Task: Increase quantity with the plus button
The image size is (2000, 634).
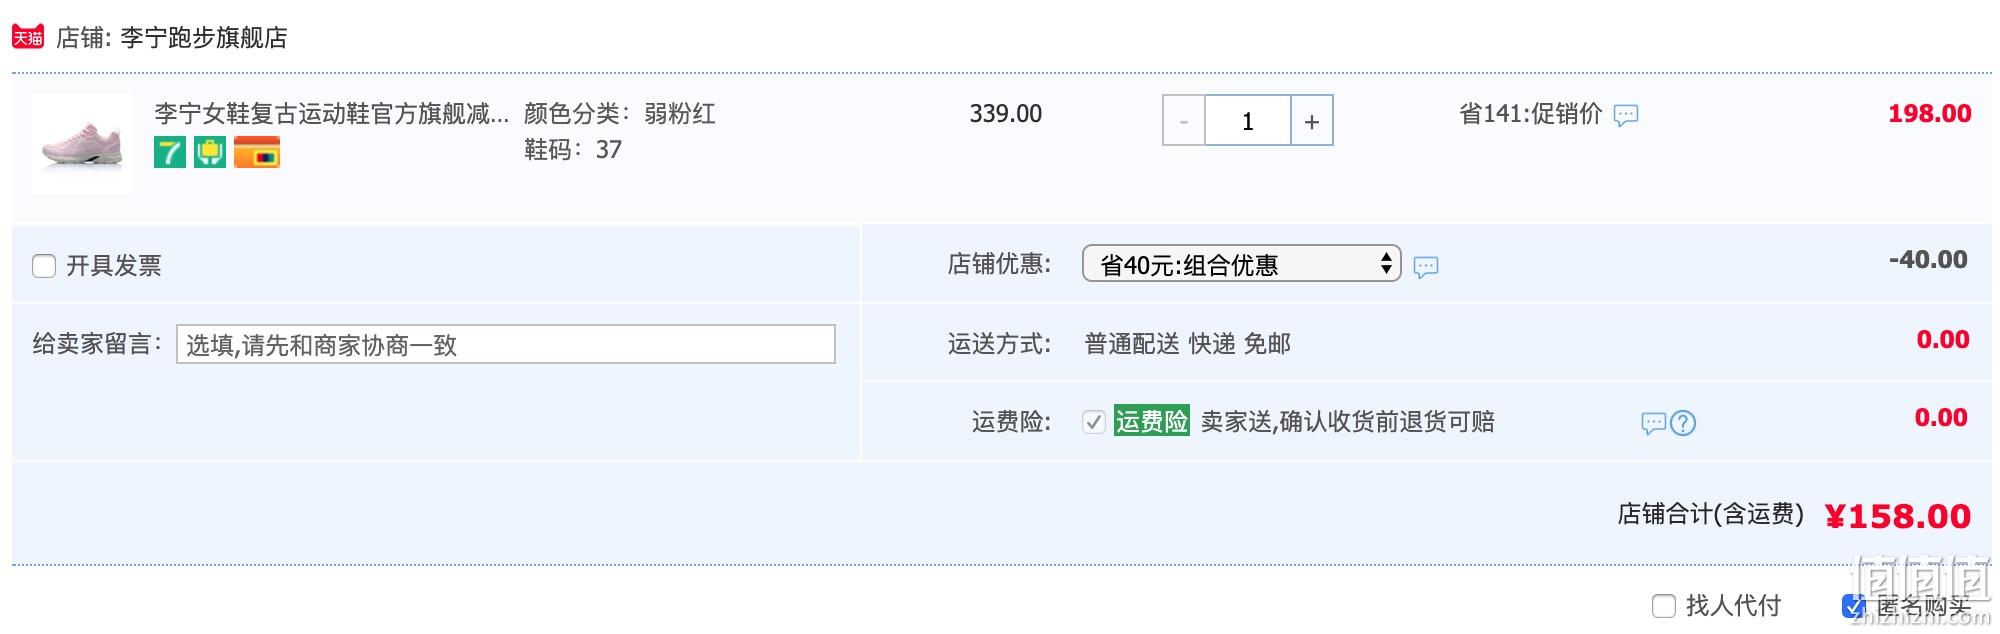Action: tap(1312, 121)
